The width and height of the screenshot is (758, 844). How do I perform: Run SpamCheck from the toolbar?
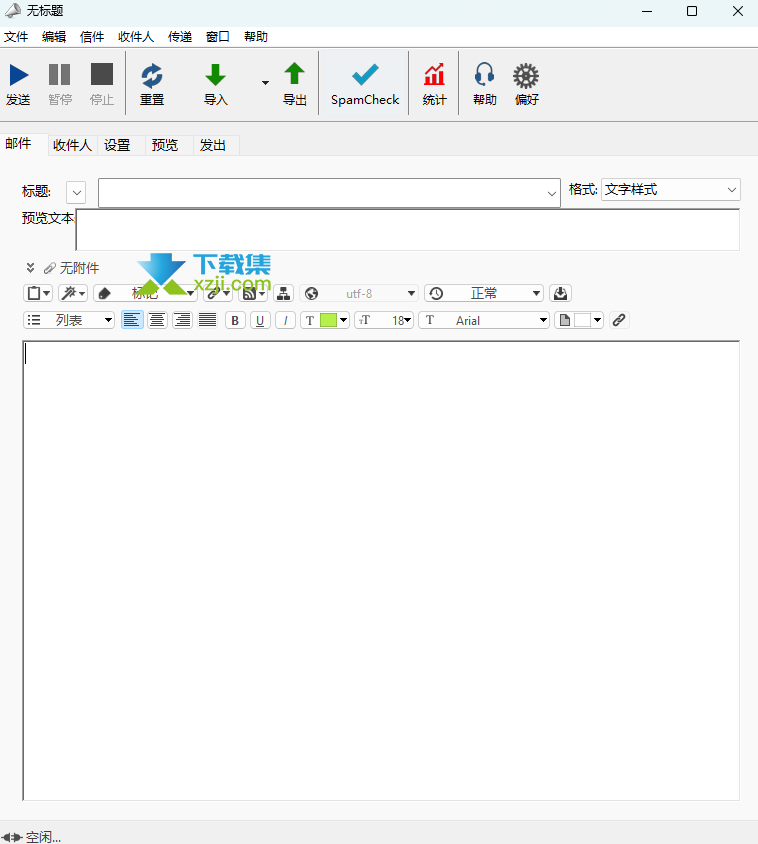click(365, 83)
